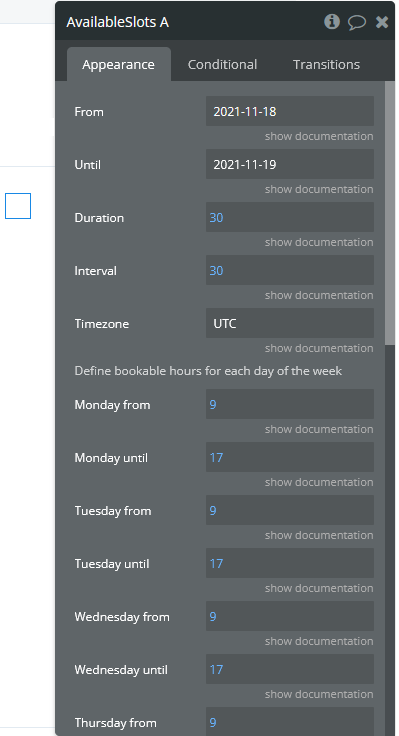Close the AvailableSlots A panel
Screen dimensions: 399x736
tap(382, 22)
